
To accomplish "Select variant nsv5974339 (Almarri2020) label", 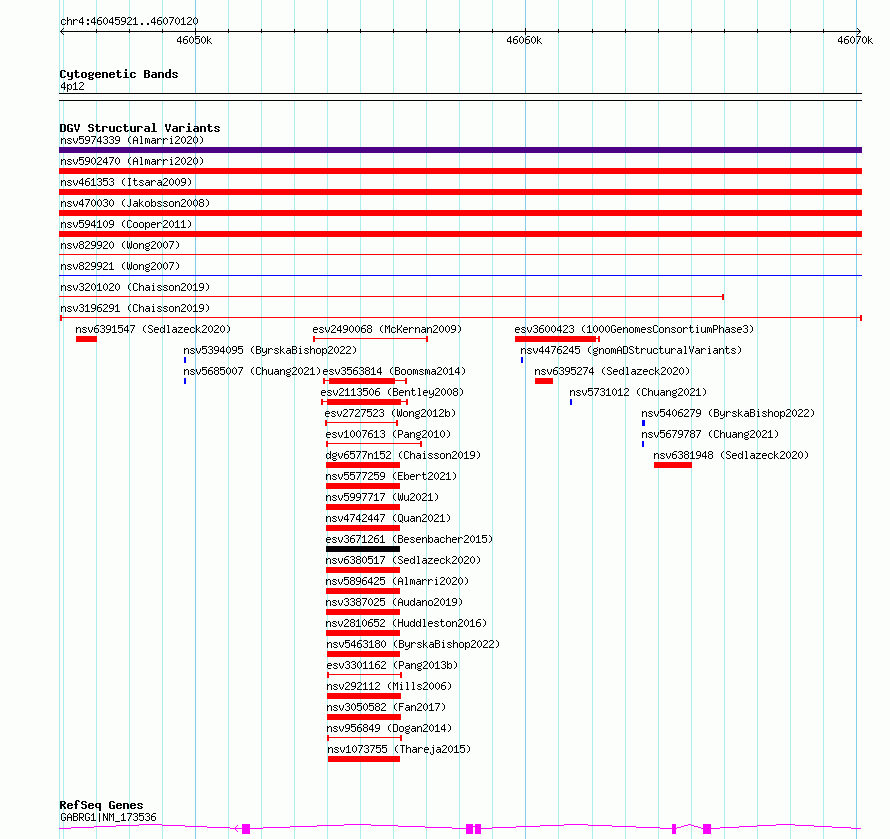I will tap(132, 140).
